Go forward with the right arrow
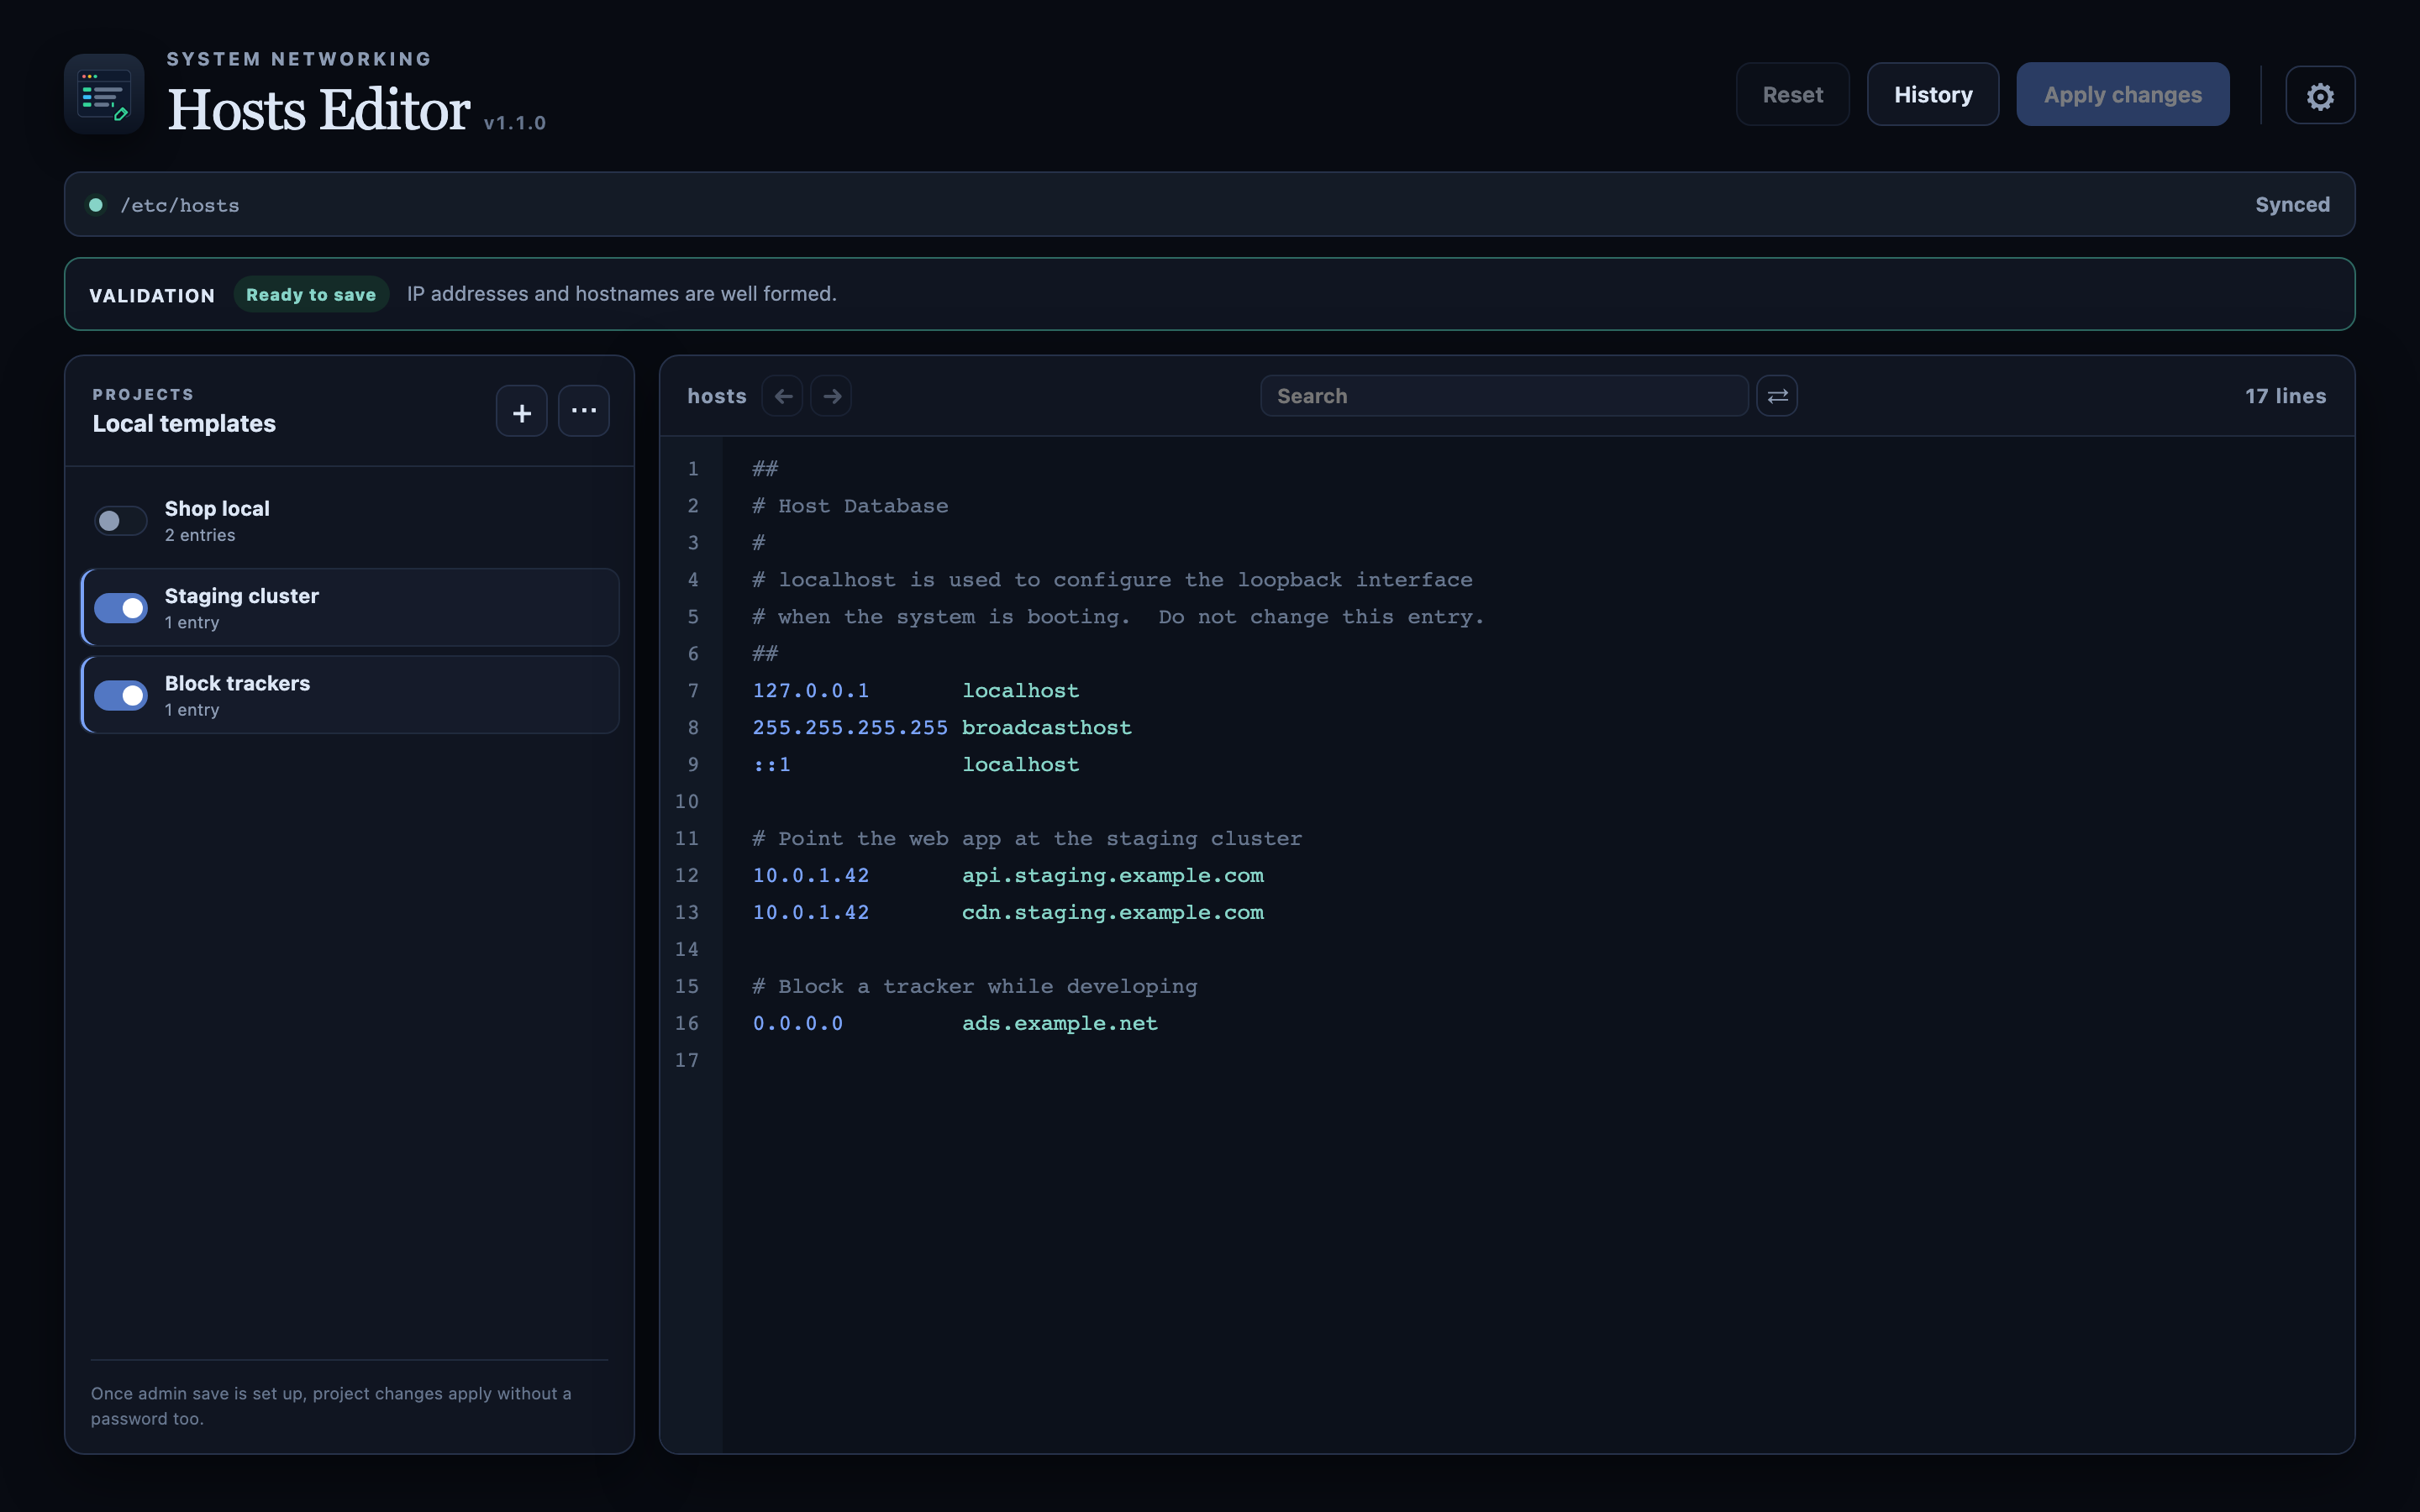The height and width of the screenshot is (1512, 2420). 831,396
